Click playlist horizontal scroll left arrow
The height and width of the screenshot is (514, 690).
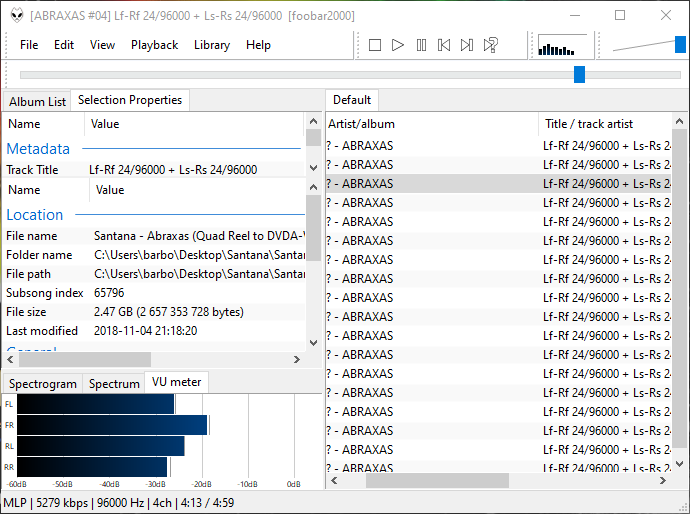click(x=334, y=481)
